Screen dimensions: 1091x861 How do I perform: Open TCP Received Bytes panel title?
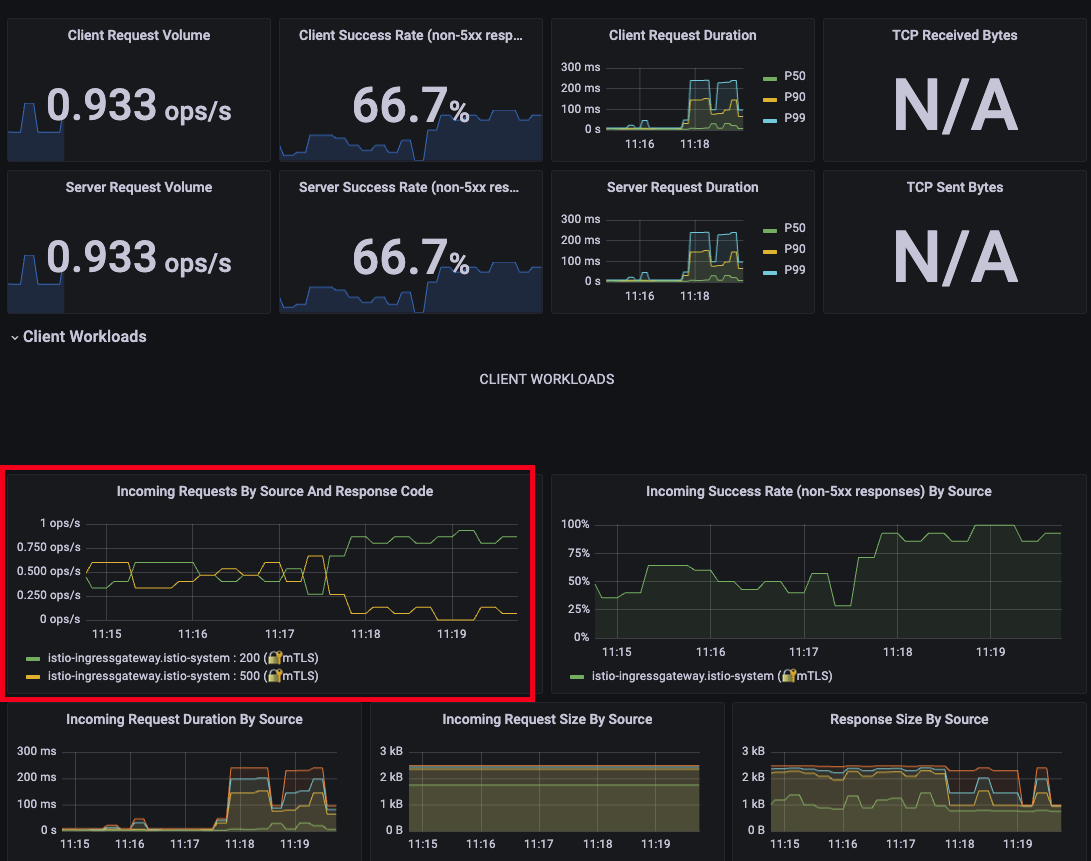[x=955, y=35]
